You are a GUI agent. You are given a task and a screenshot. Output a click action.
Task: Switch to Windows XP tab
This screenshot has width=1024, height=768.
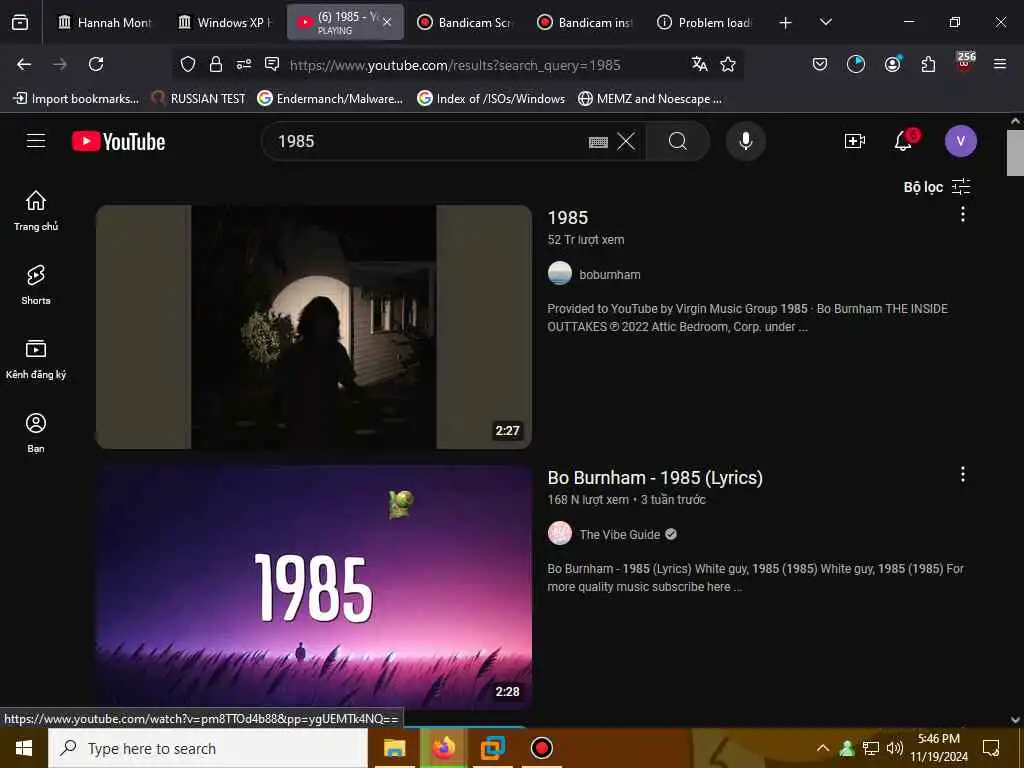pos(225,22)
